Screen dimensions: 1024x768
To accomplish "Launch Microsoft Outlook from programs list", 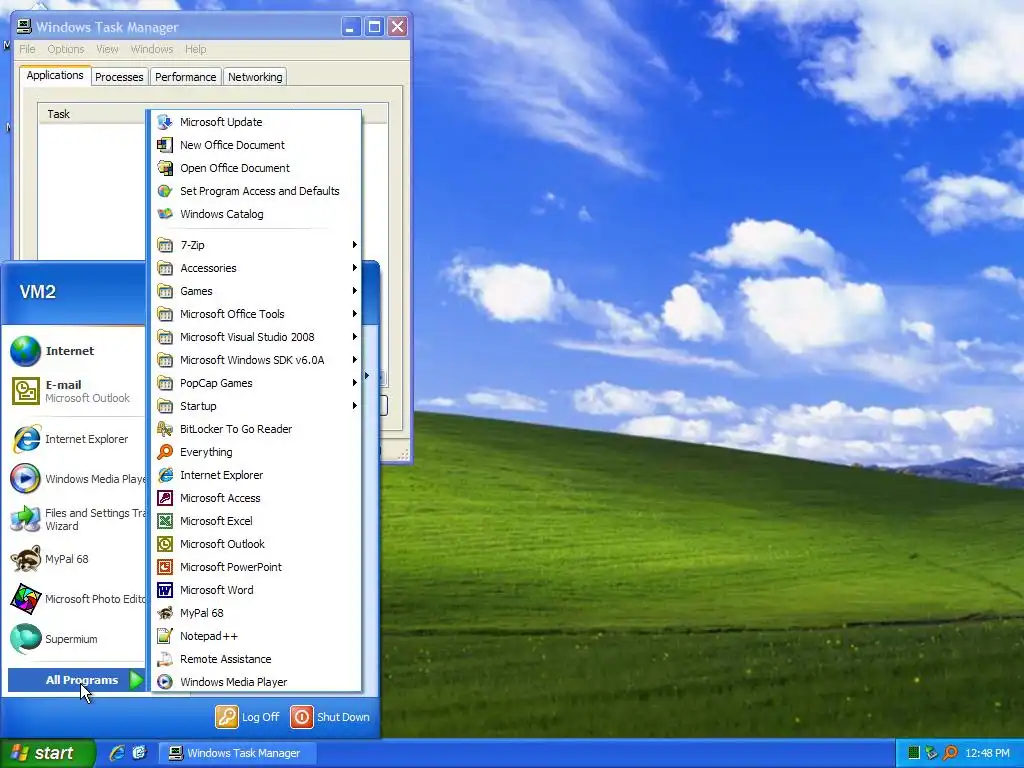I will click(256, 544).
